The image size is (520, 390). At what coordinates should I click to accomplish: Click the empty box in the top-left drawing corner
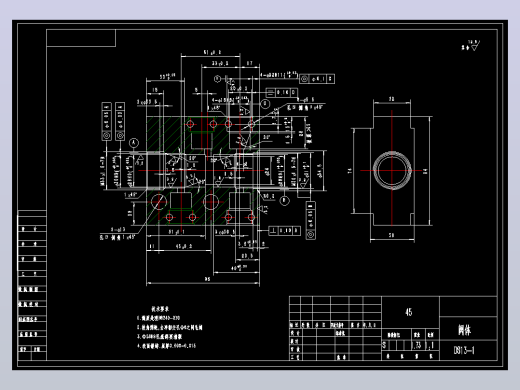coord(81,38)
